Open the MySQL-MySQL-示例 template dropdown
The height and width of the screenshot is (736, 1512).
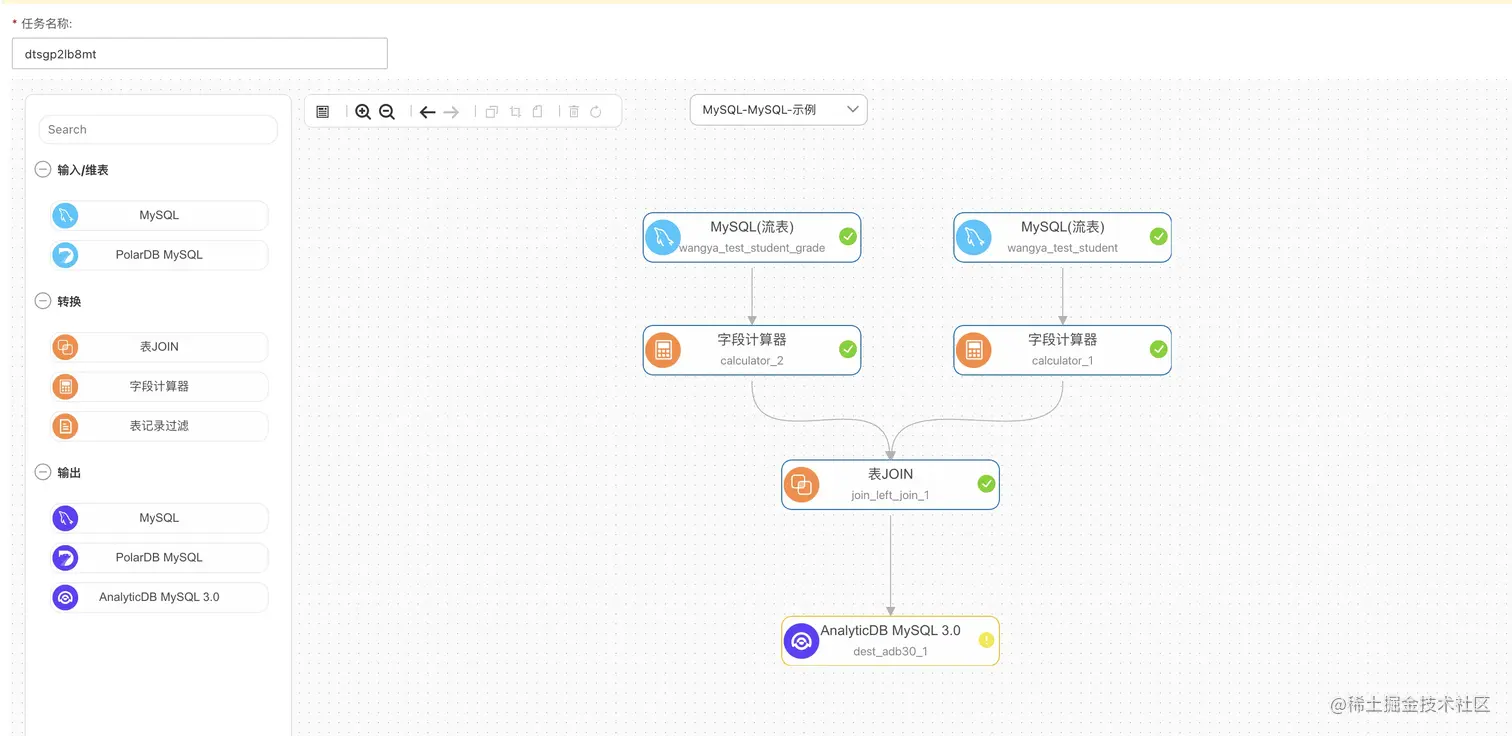(779, 110)
